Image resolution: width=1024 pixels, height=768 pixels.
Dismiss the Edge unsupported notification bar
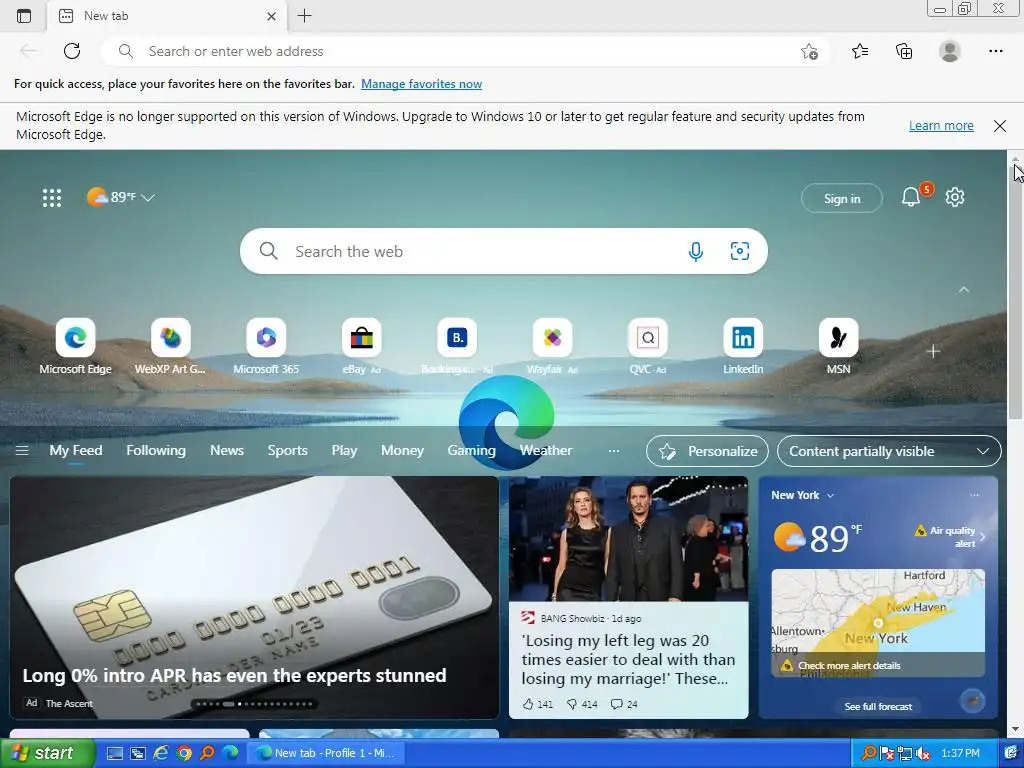999,125
